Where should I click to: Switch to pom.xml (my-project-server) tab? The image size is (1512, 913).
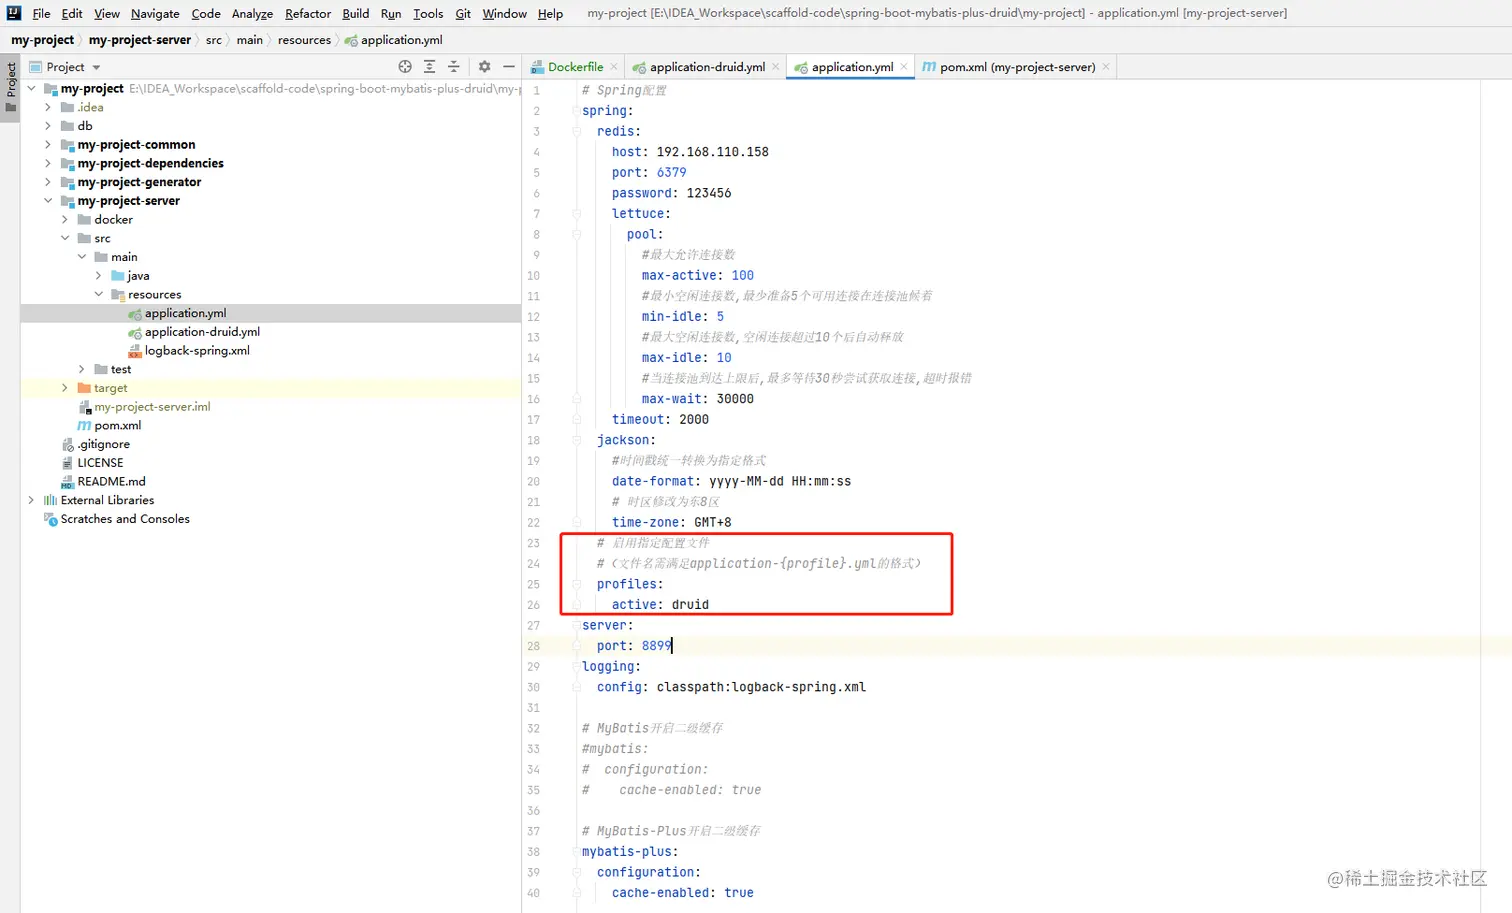tap(1017, 67)
